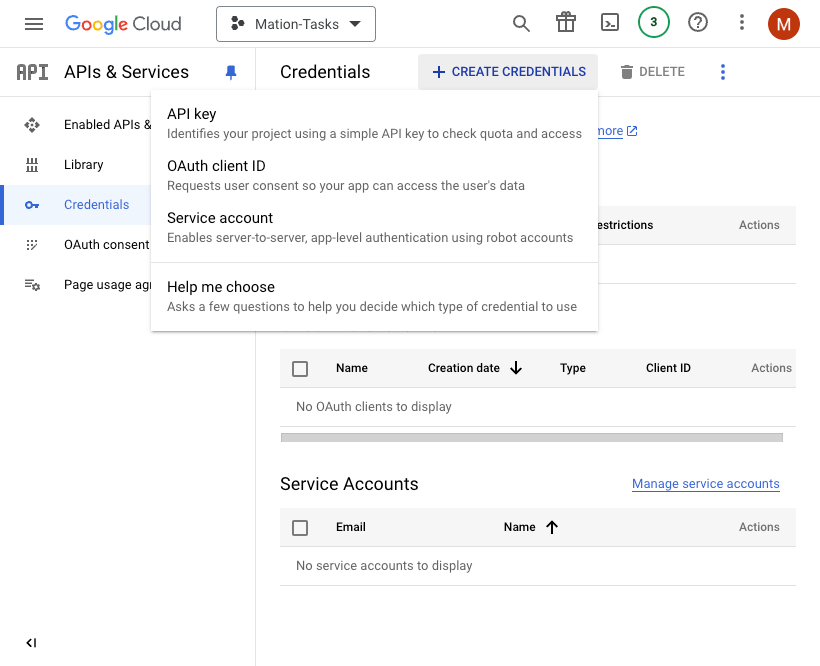Click the horizontal scrollbar under OAuth table
This screenshot has height=666, width=820.
(532, 438)
